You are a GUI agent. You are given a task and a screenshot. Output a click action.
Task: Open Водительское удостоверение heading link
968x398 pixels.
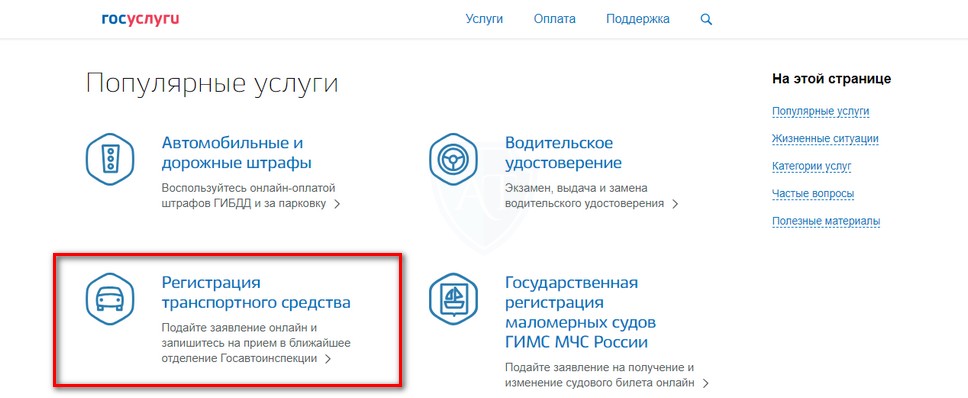[563, 153]
